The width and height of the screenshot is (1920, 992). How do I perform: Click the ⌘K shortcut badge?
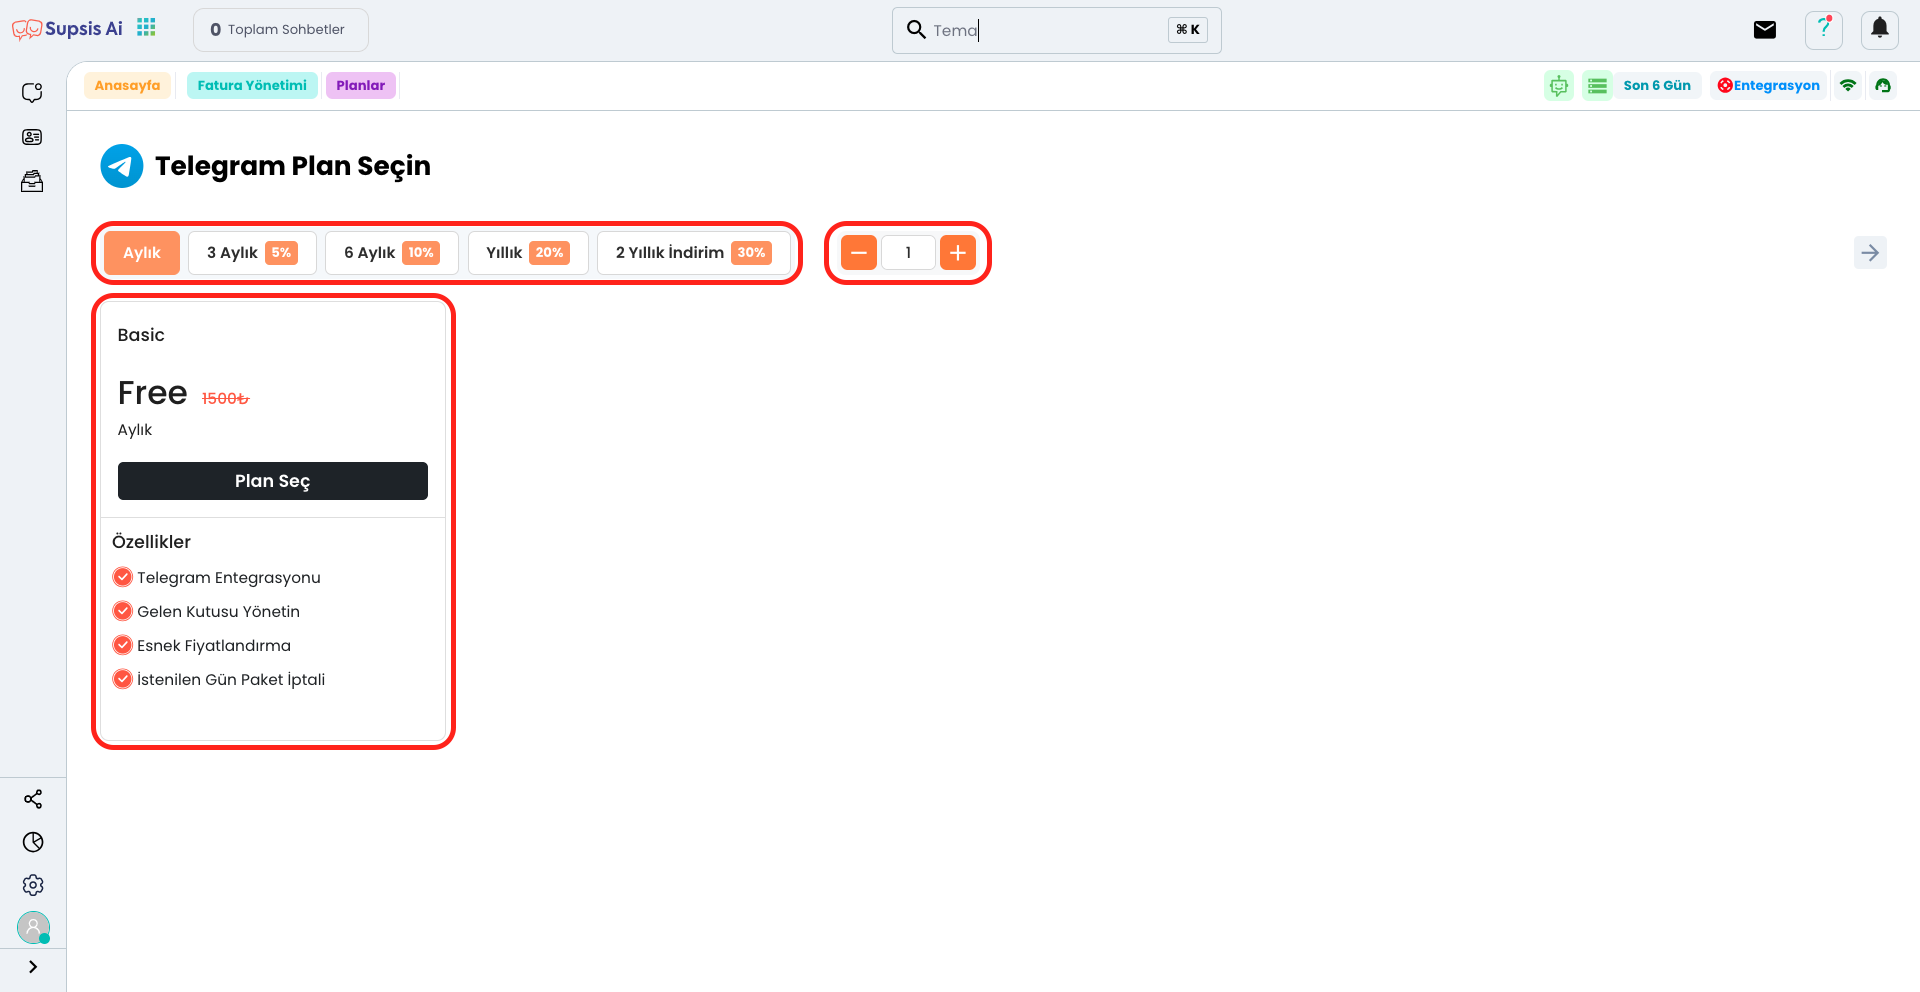[1188, 30]
